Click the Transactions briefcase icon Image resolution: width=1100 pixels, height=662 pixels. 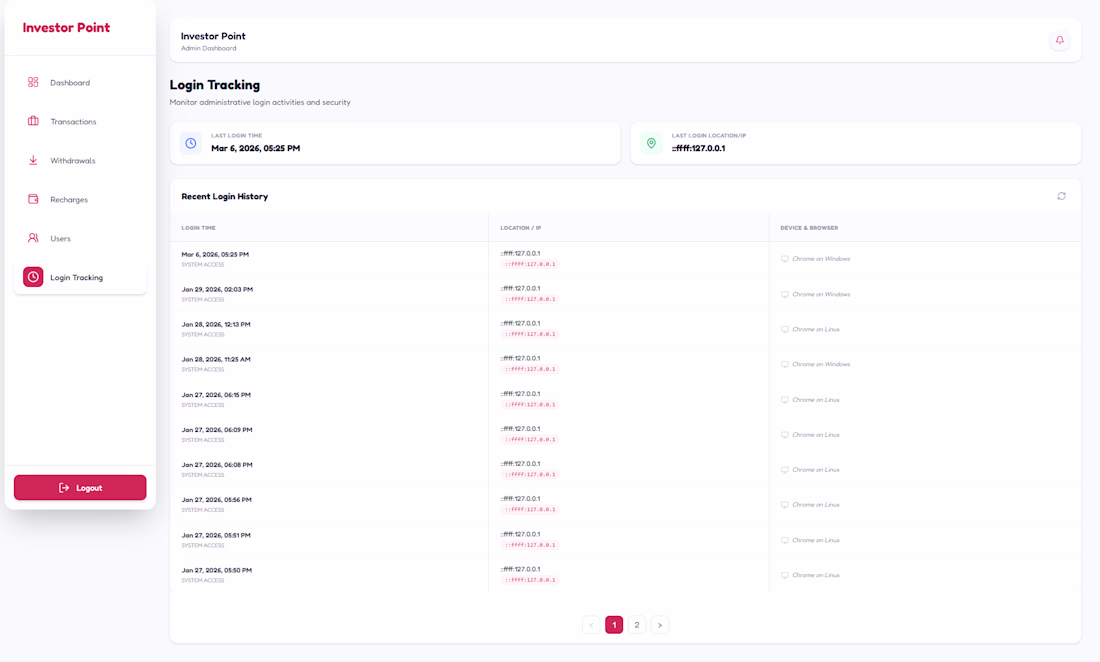pos(33,121)
